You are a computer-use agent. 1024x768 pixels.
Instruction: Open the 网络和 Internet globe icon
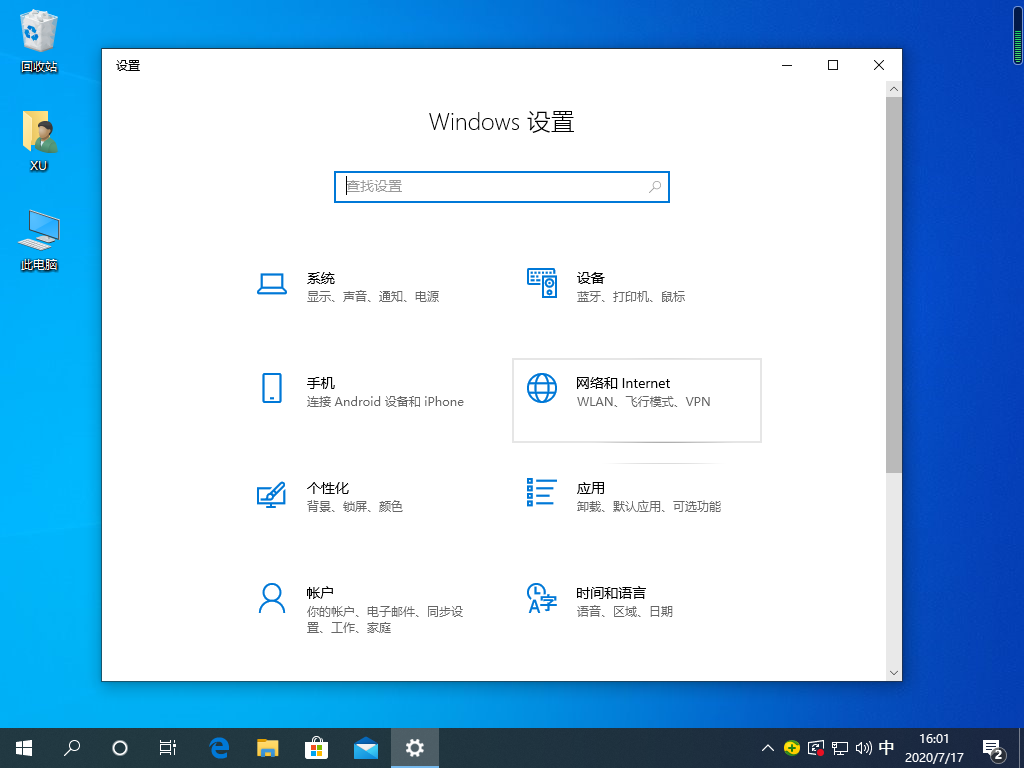coord(541,388)
